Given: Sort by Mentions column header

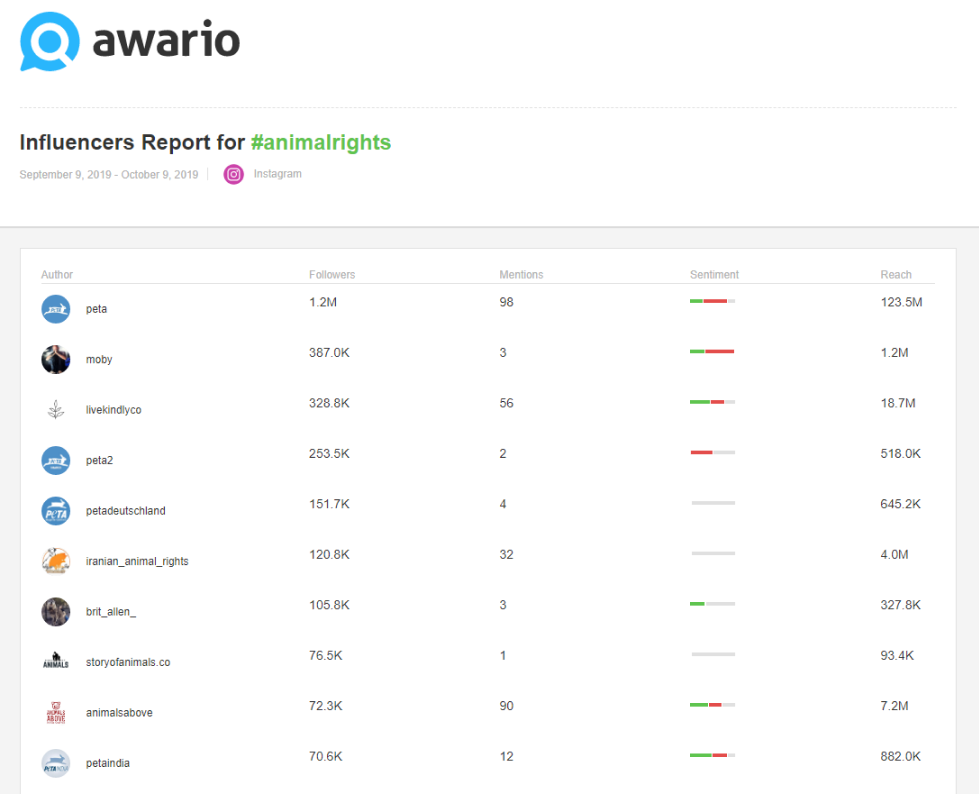Looking at the screenshot, I should (x=521, y=275).
